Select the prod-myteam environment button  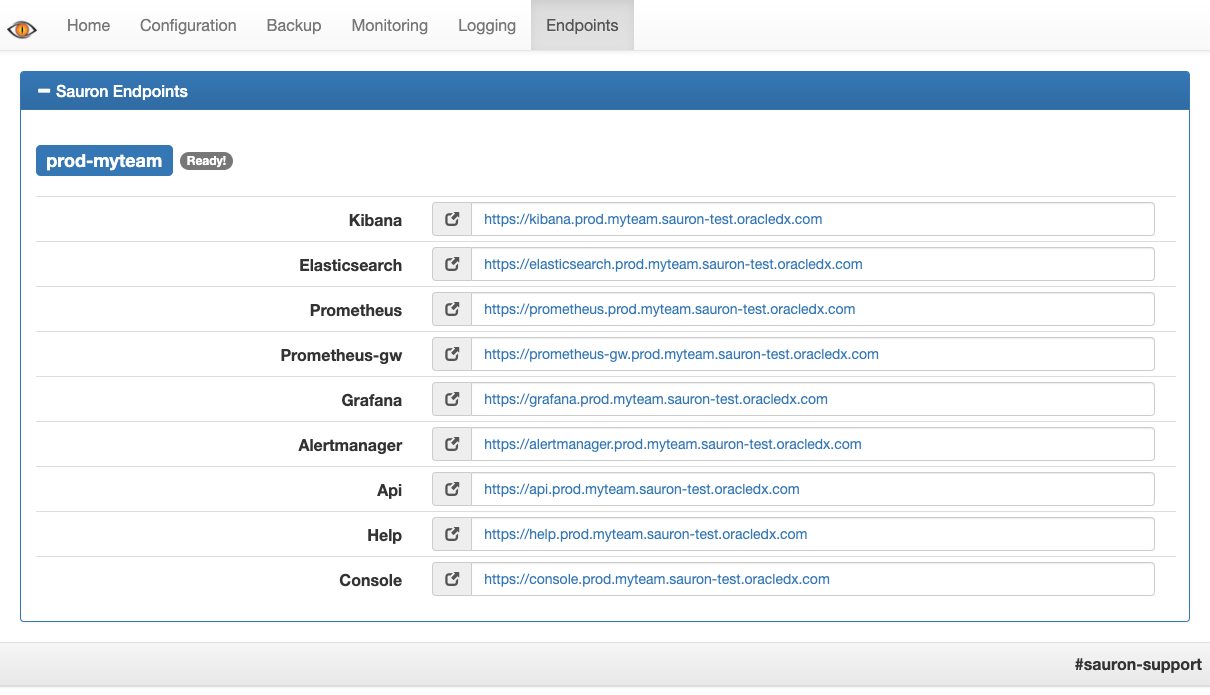point(104,160)
